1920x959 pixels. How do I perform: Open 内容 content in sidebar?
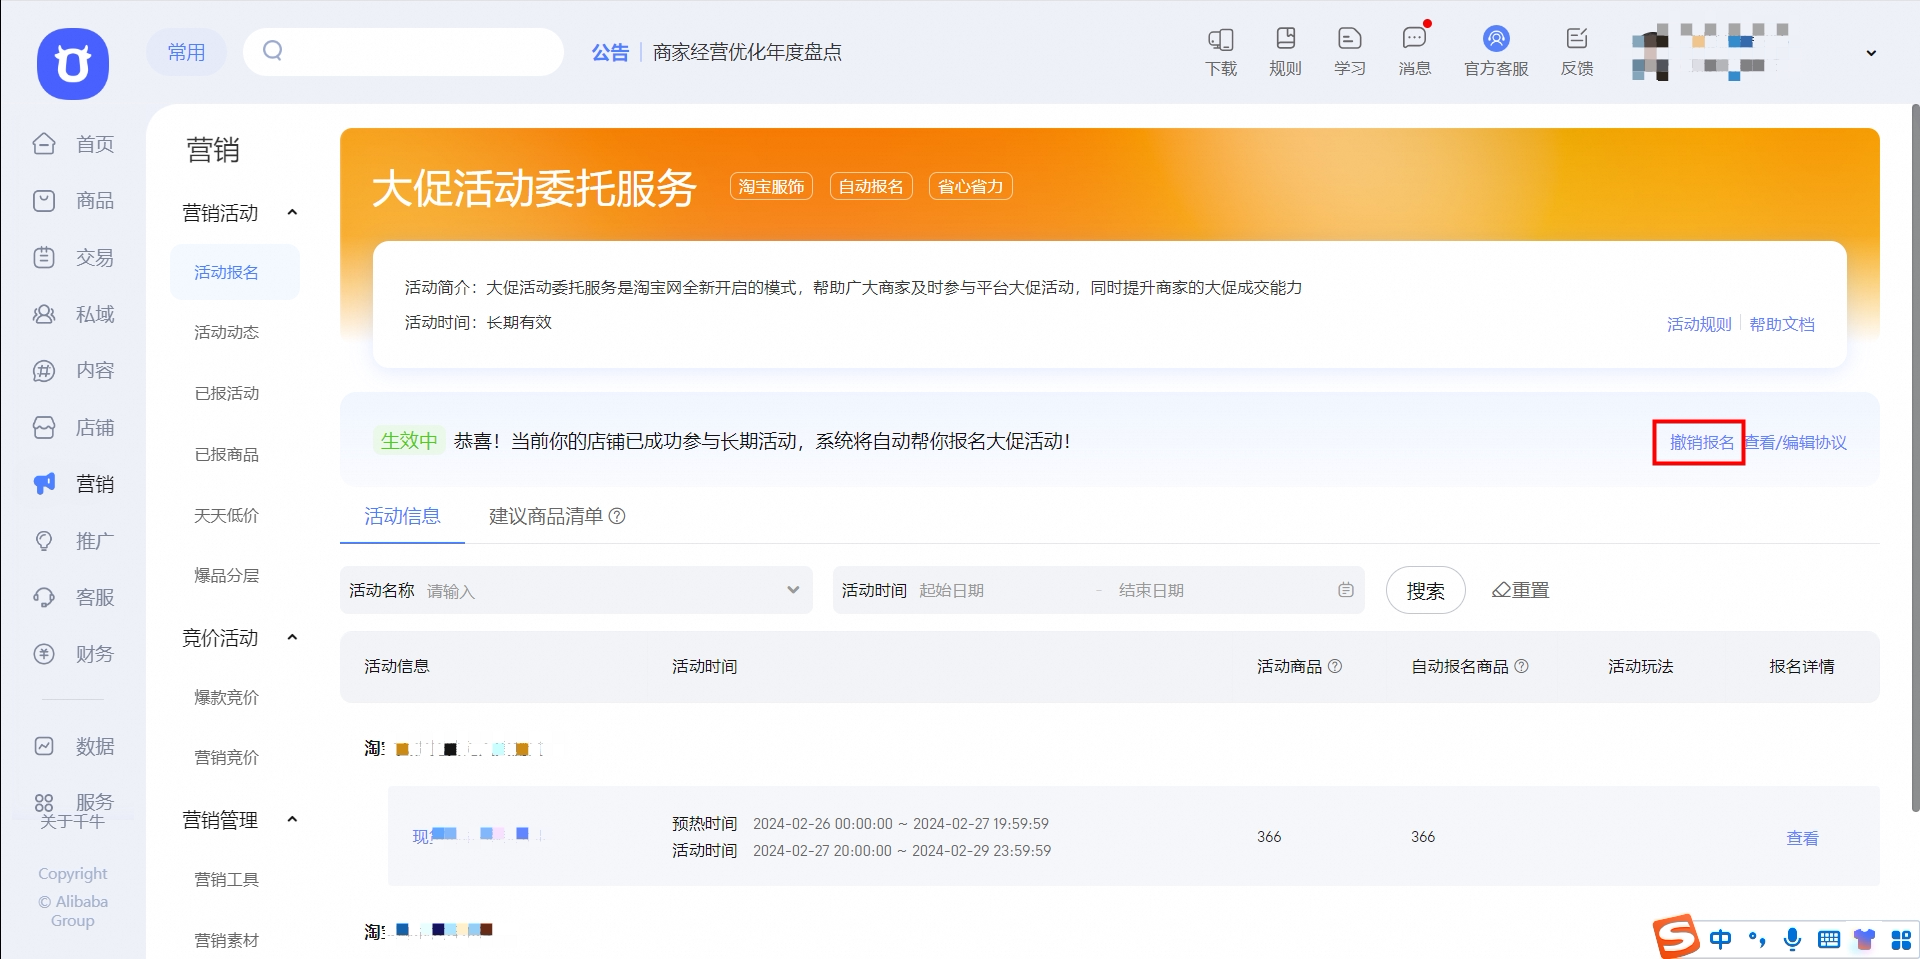[74, 371]
